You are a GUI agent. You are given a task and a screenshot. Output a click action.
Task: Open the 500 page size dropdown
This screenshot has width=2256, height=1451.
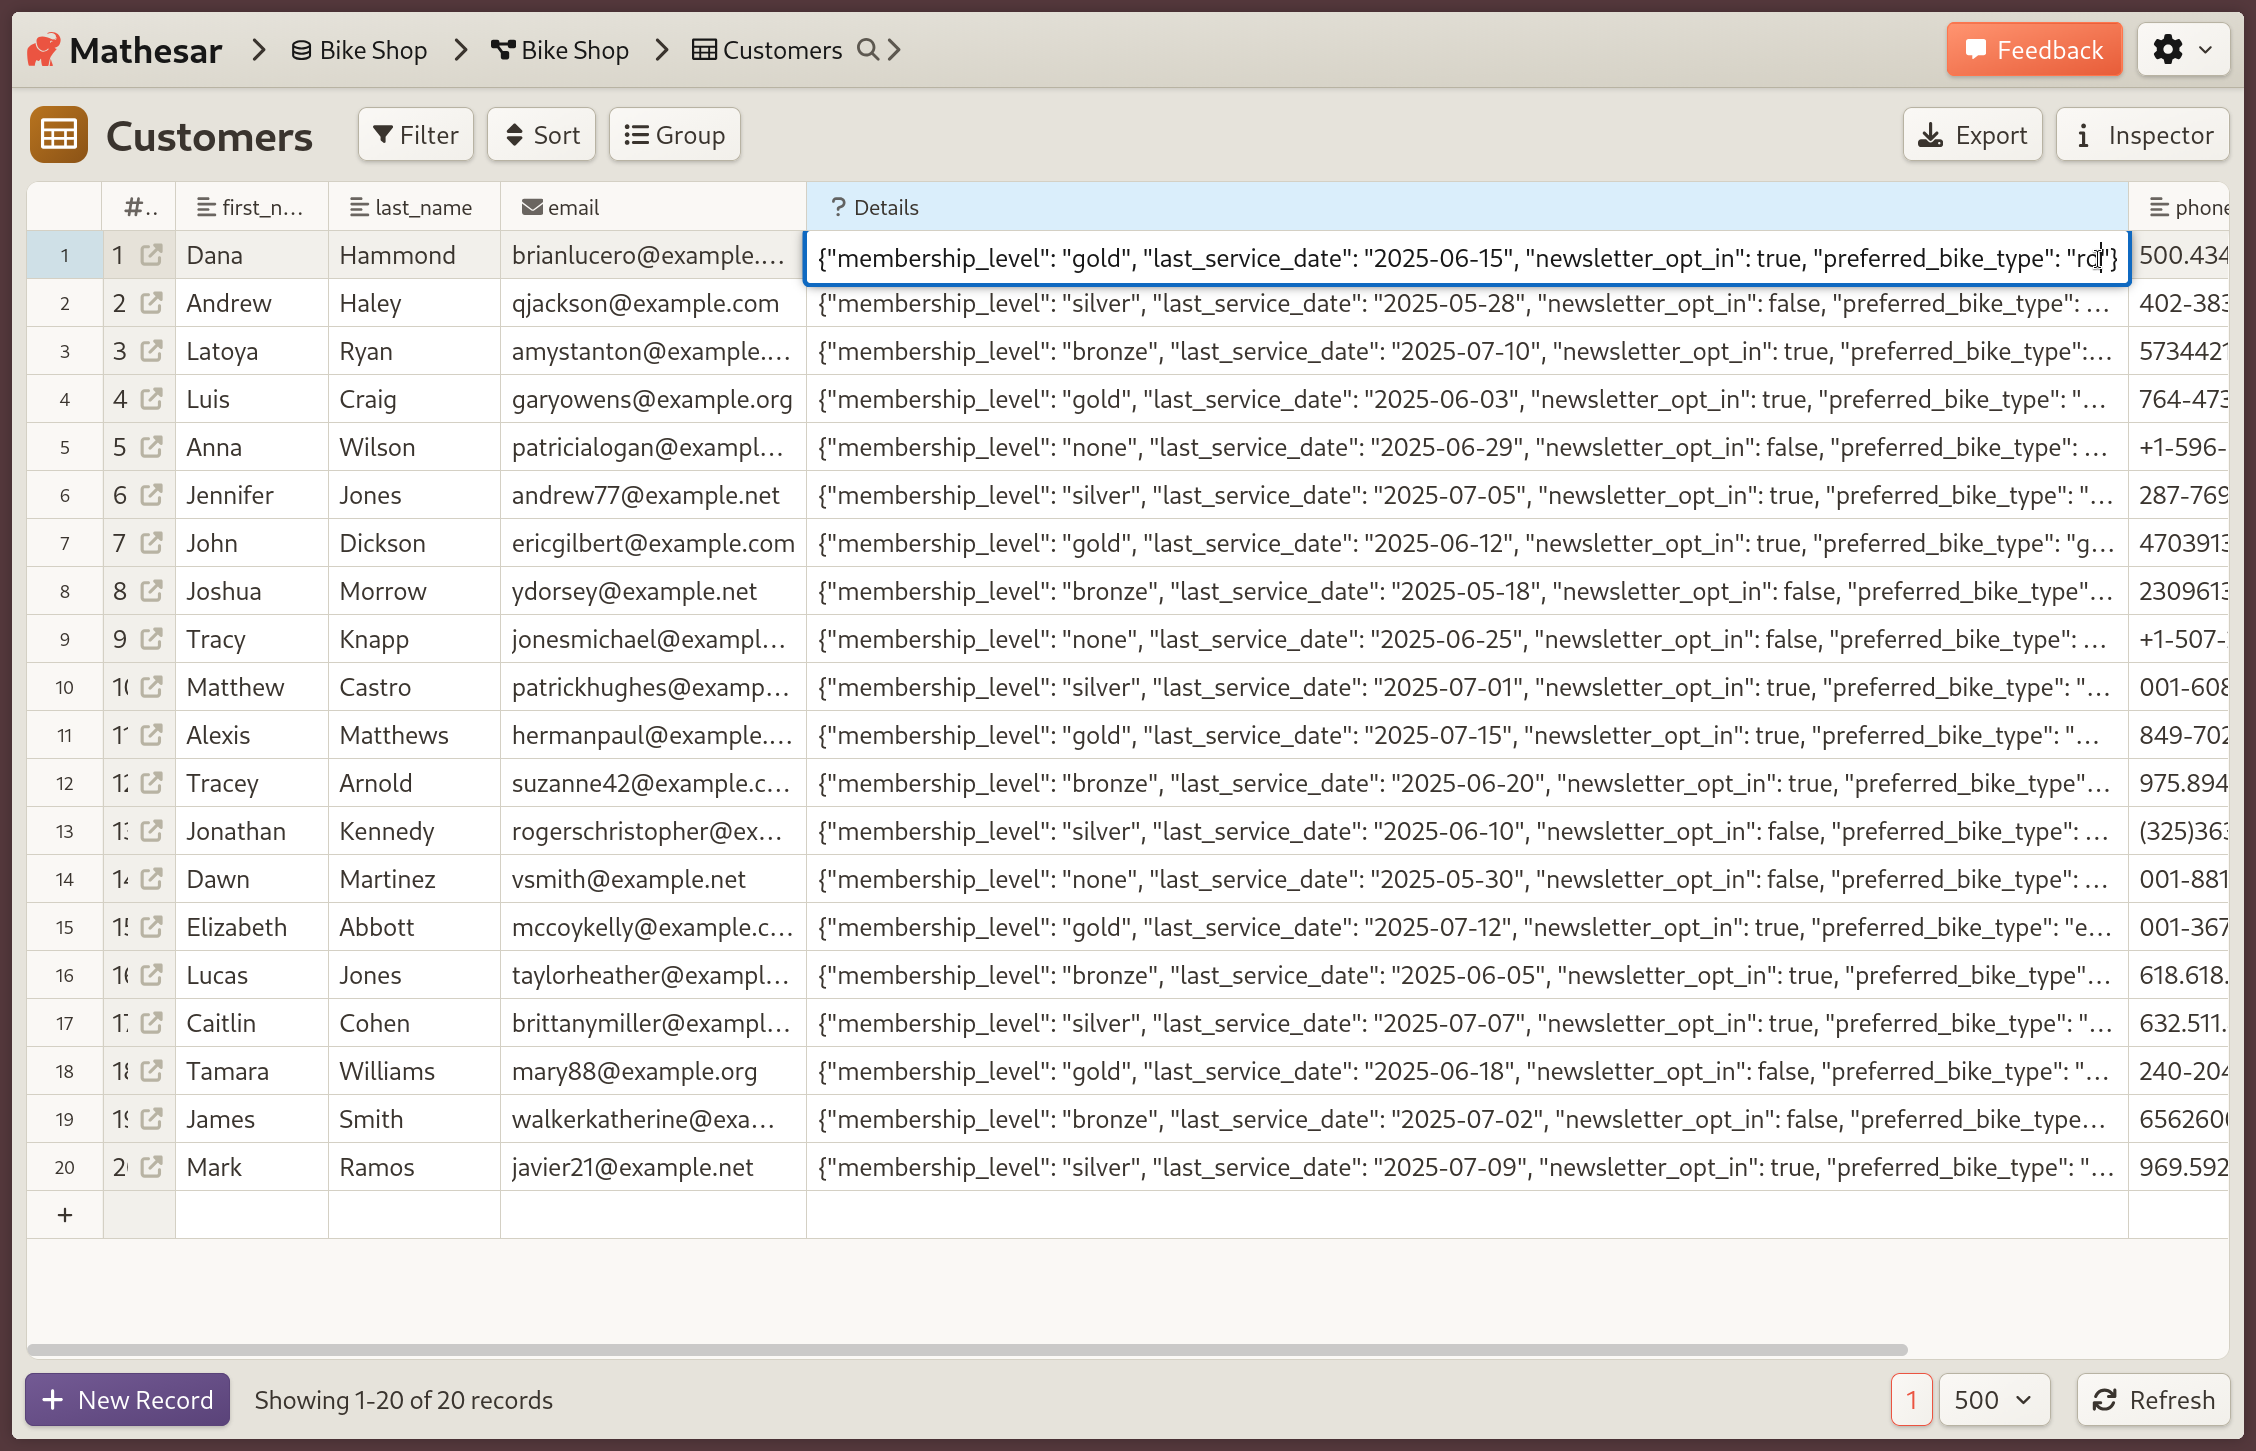[x=1993, y=1400]
